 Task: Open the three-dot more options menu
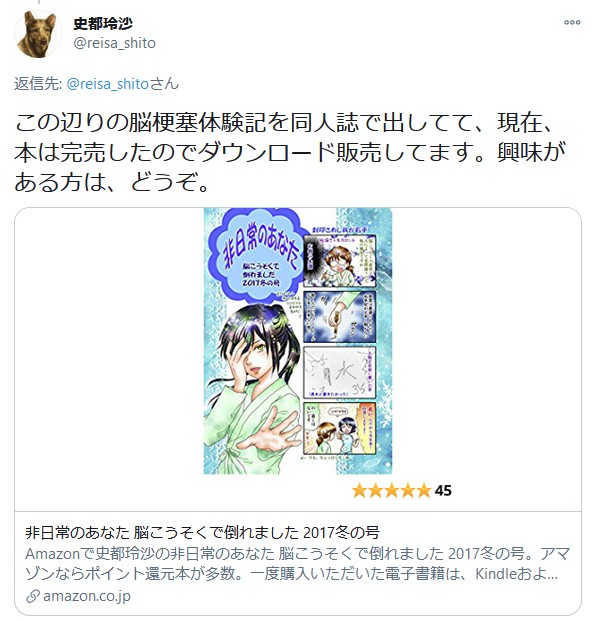click(572, 23)
